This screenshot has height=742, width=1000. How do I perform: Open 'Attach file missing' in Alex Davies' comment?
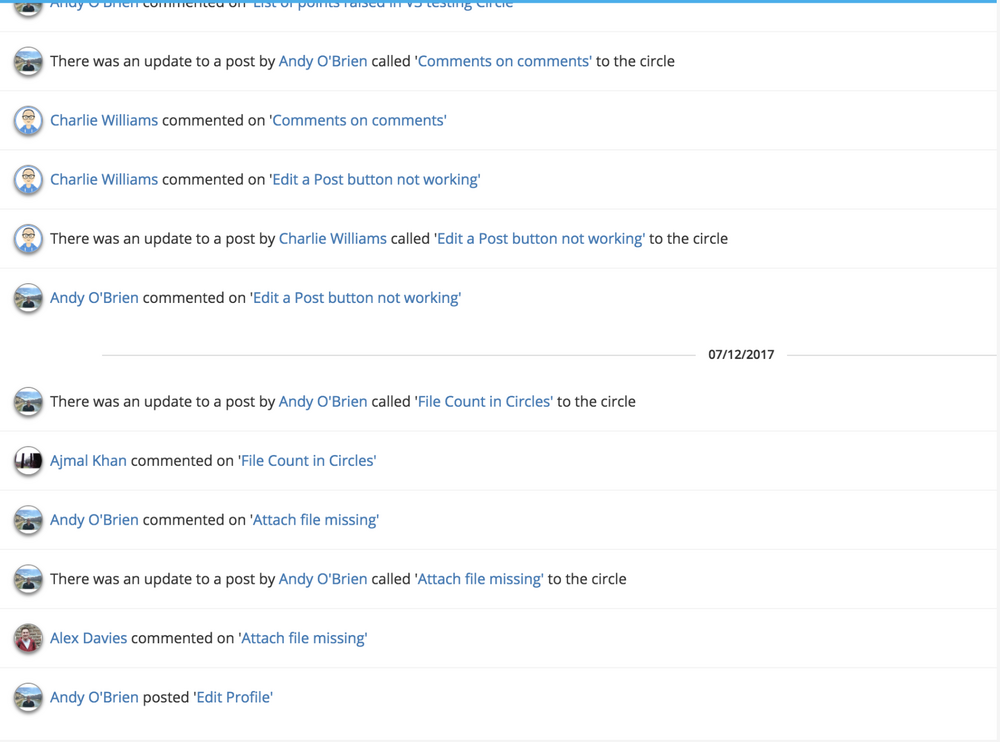coord(304,638)
